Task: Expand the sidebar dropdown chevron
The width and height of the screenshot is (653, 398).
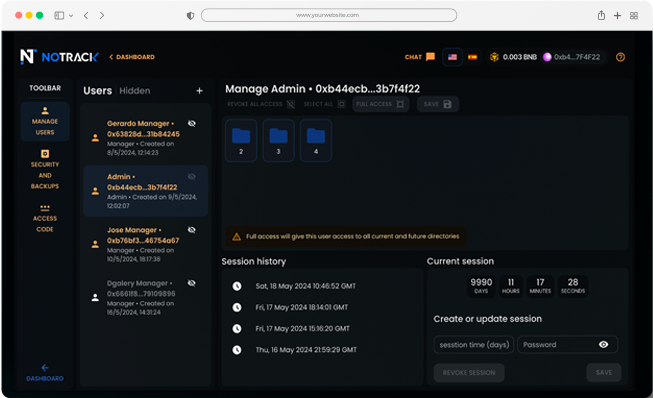Action: click(x=71, y=16)
